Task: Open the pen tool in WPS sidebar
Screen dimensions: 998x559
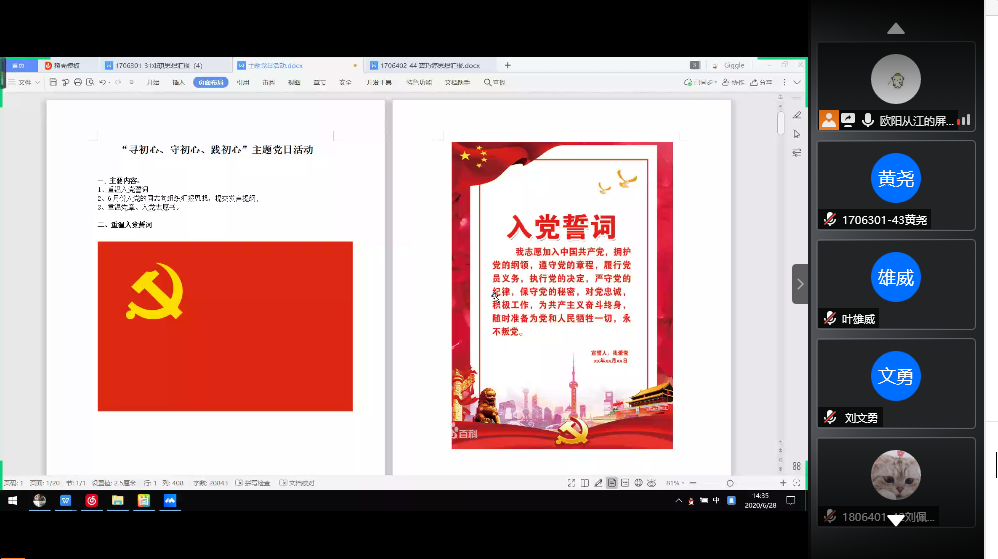Action: point(797,115)
